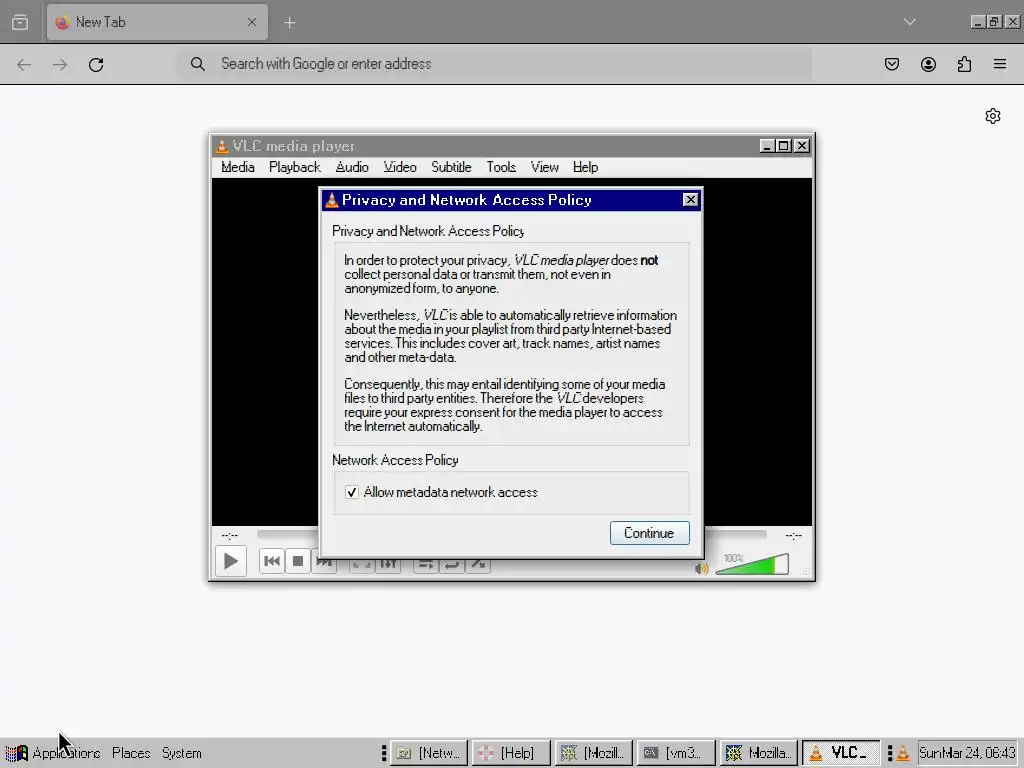
Task: Click the VLC cone icon in title bar
Action: (x=222, y=146)
